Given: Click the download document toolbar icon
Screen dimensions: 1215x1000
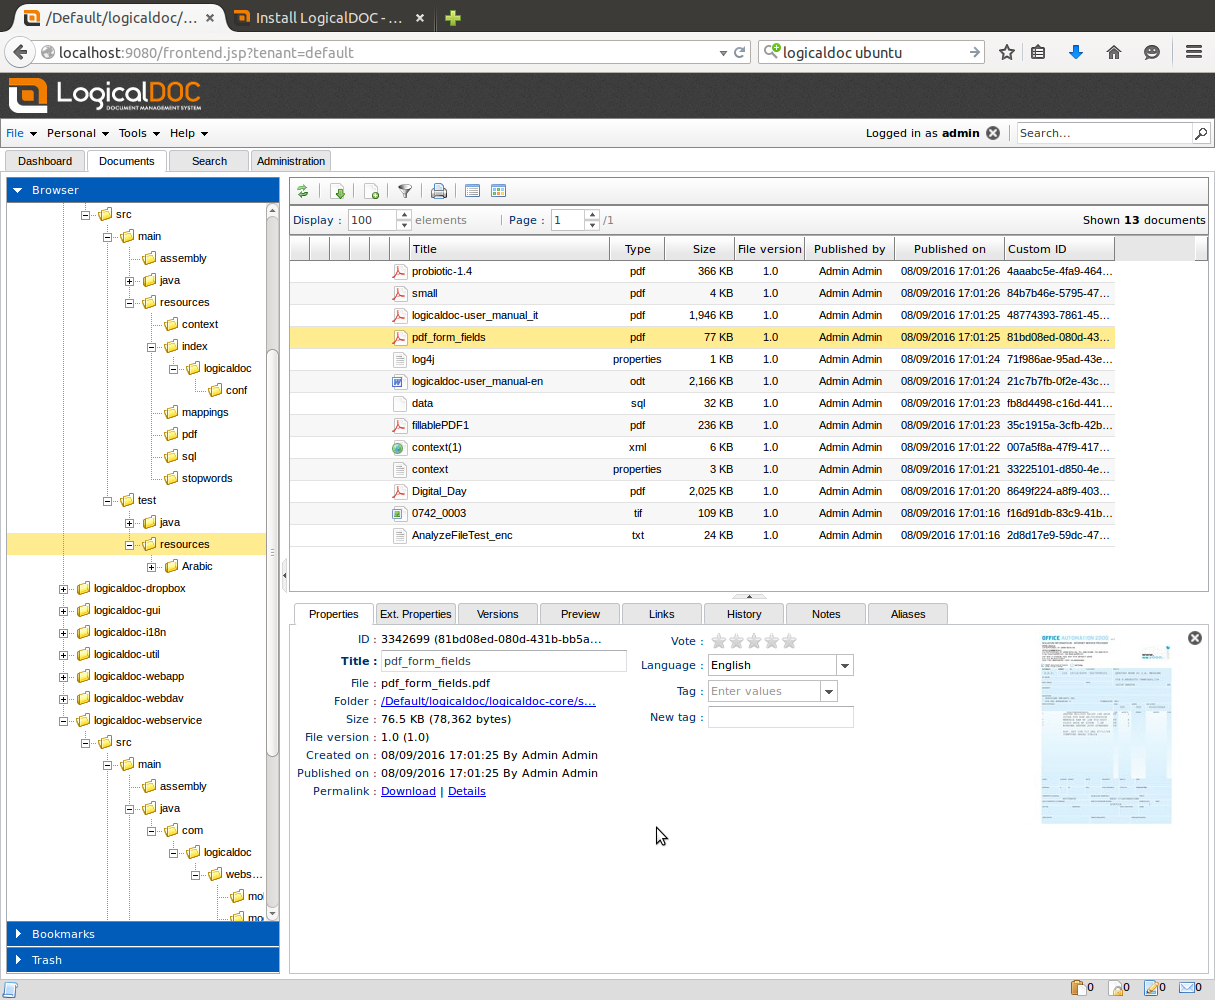Looking at the screenshot, I should click(338, 192).
